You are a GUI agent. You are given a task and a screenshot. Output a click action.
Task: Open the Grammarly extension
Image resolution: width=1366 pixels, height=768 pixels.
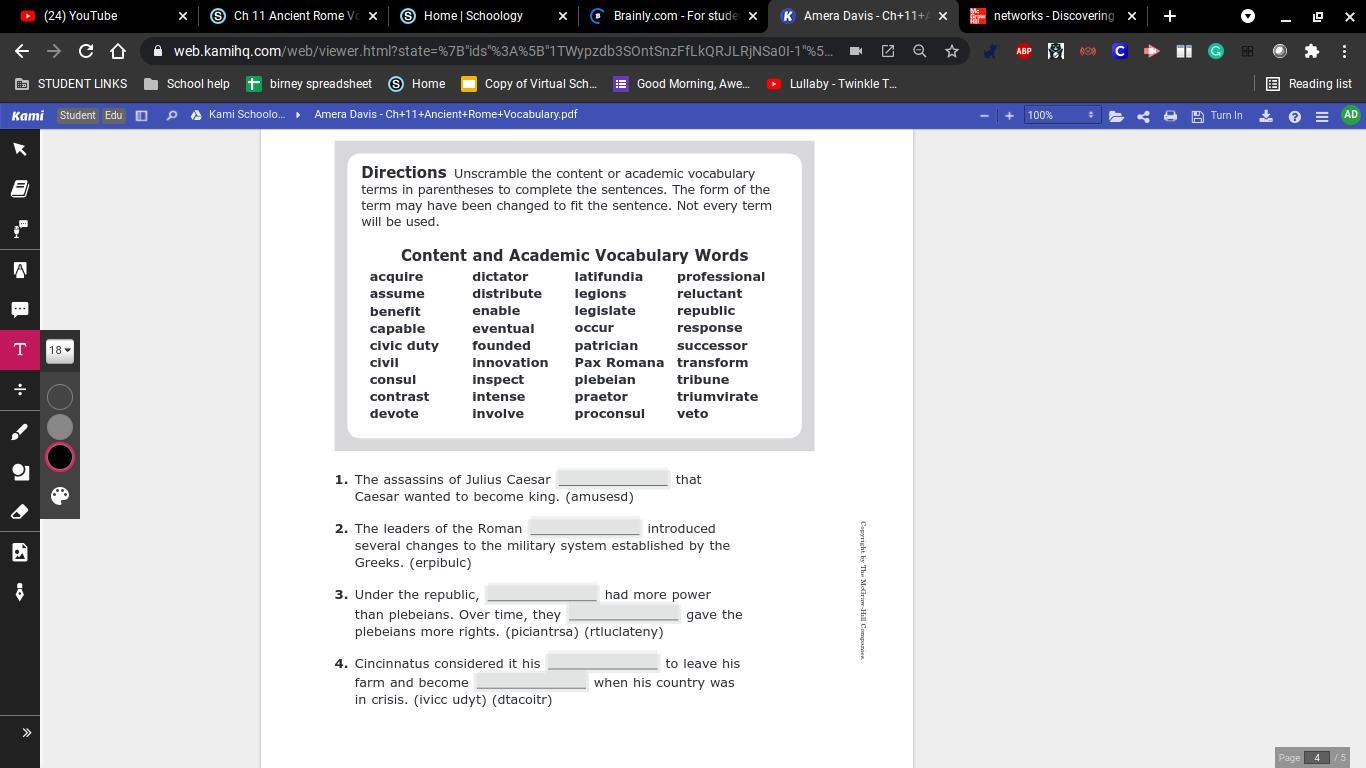(1216, 51)
